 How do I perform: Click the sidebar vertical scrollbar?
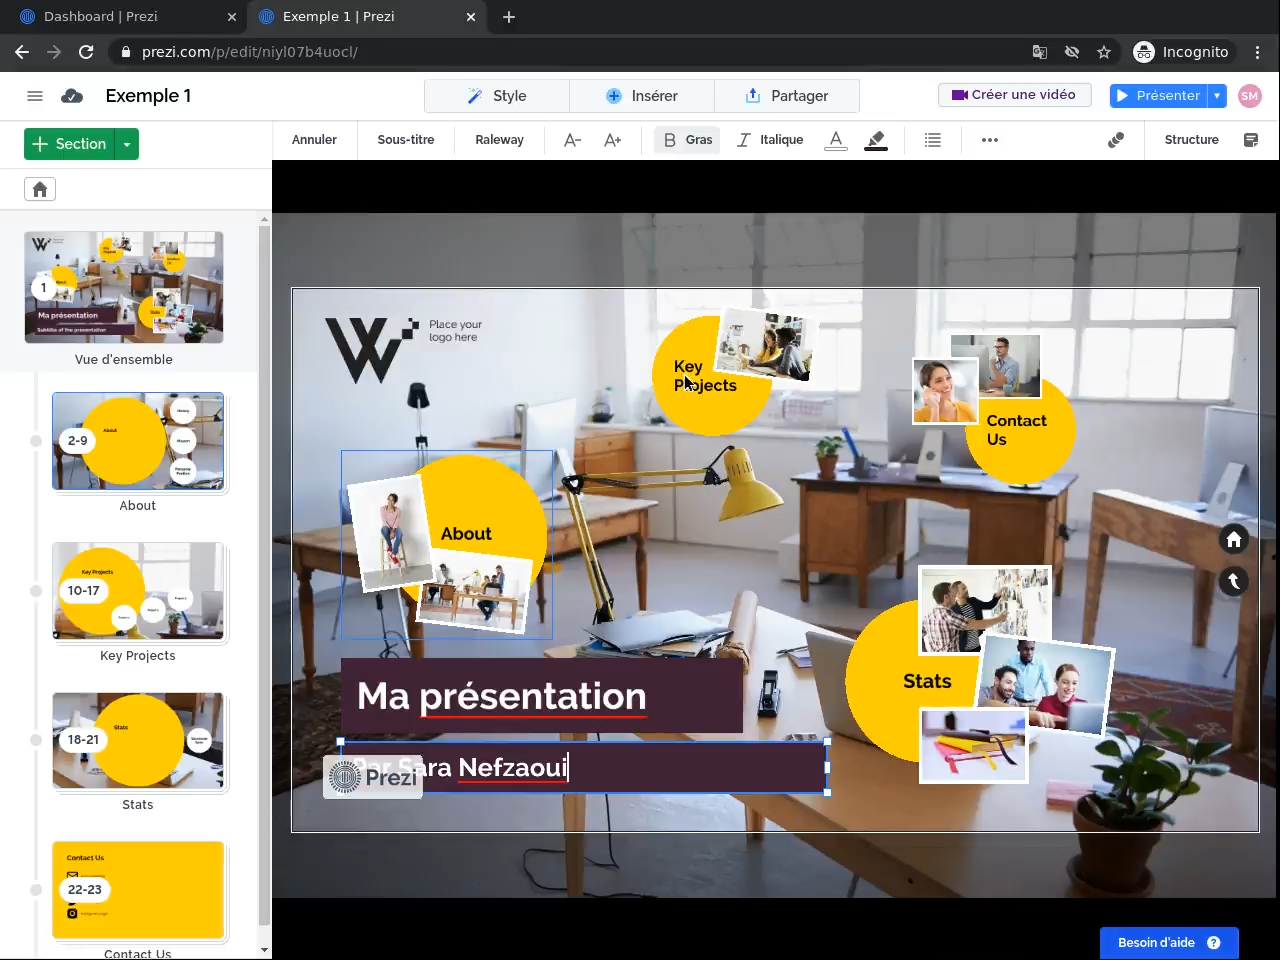[264, 575]
